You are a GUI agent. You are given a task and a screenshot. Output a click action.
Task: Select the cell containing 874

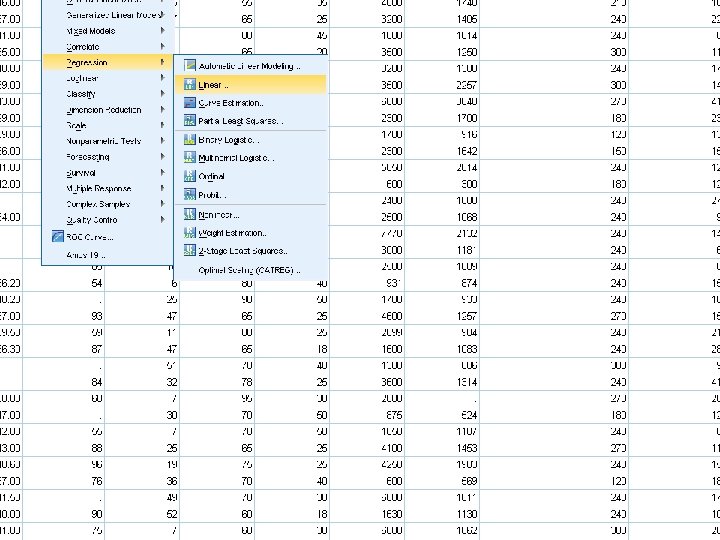442,283
